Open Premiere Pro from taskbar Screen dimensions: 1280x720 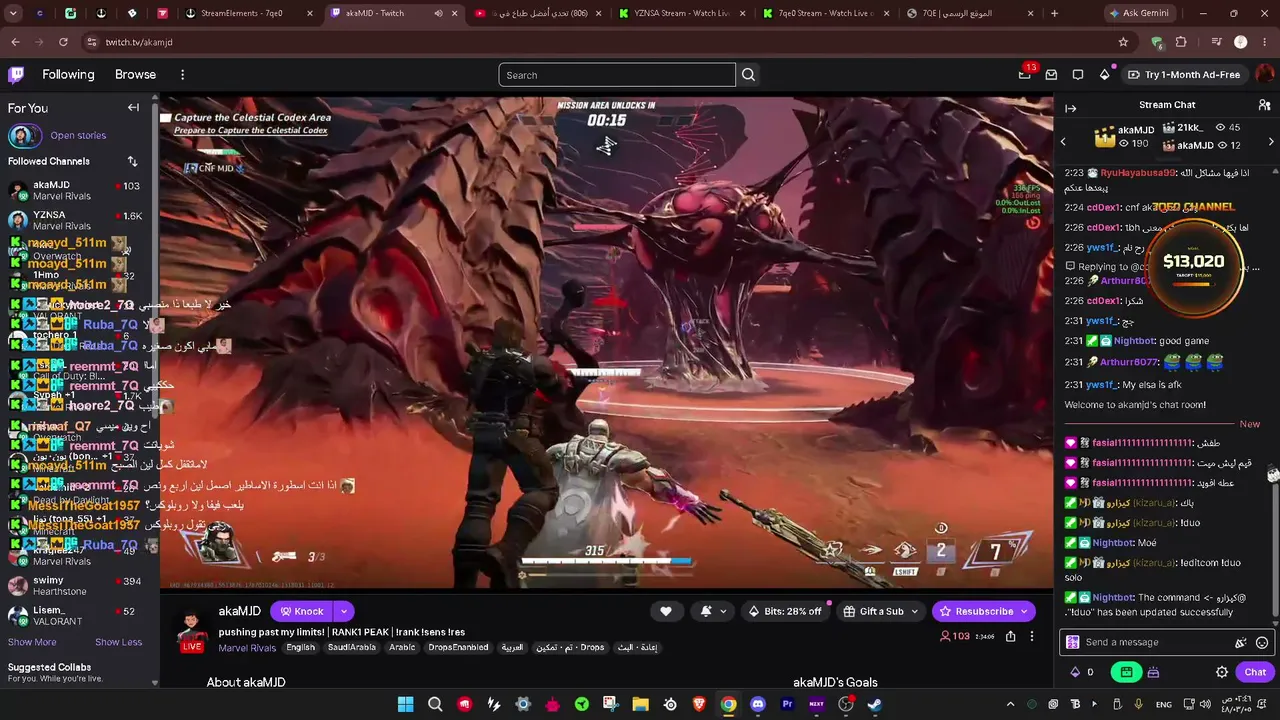[x=787, y=704]
